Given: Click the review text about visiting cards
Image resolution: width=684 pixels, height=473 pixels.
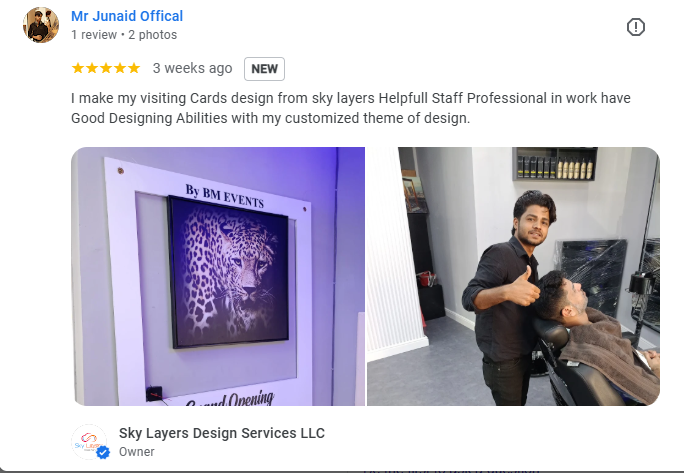Looking at the screenshot, I should tap(351, 108).
